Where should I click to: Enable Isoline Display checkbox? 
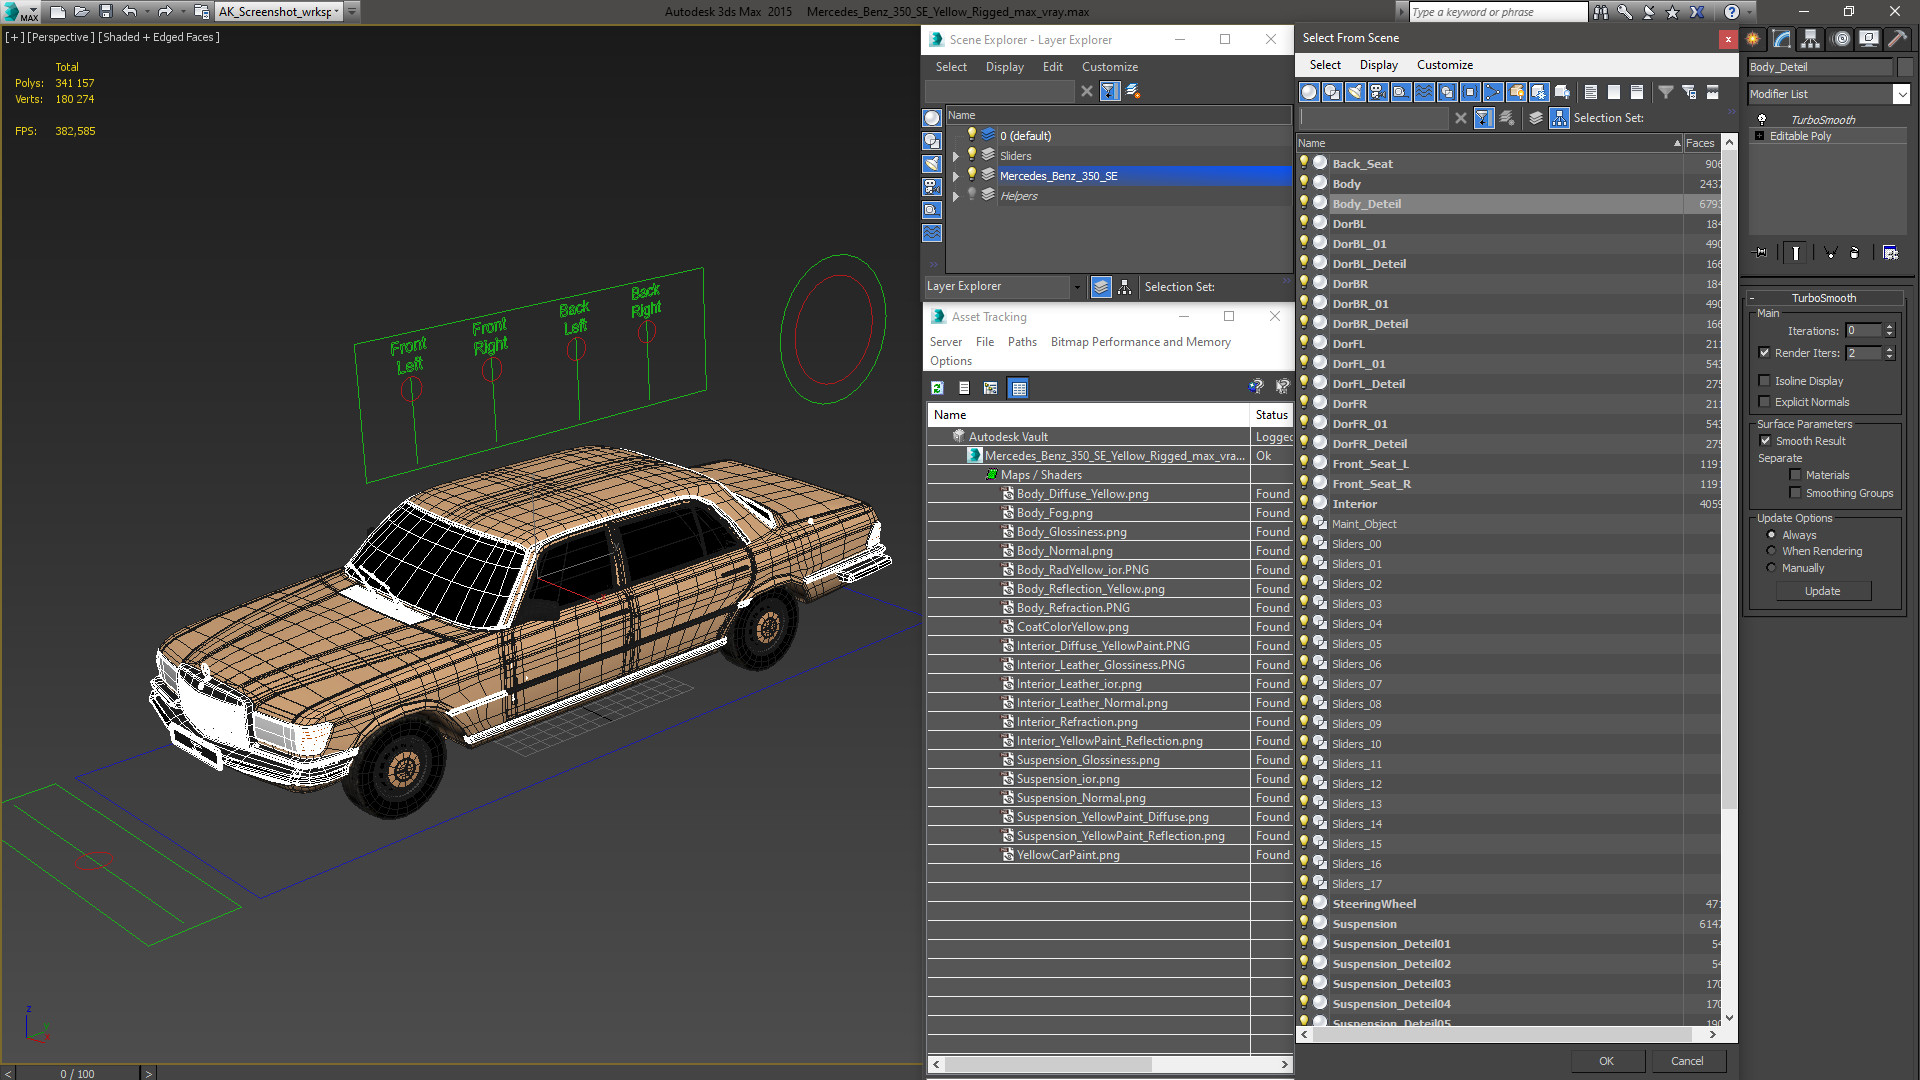pos(1764,381)
